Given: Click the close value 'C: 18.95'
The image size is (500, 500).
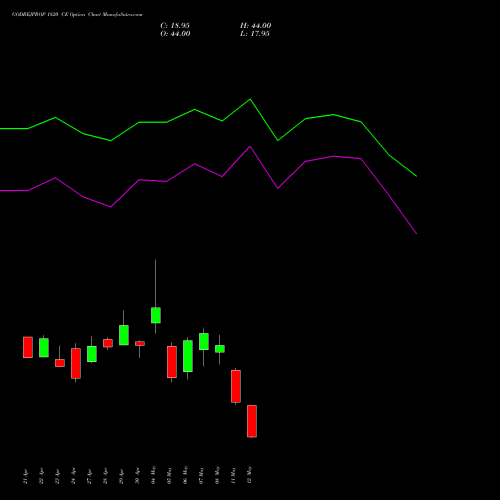Looking at the screenshot, I should coord(175,26).
